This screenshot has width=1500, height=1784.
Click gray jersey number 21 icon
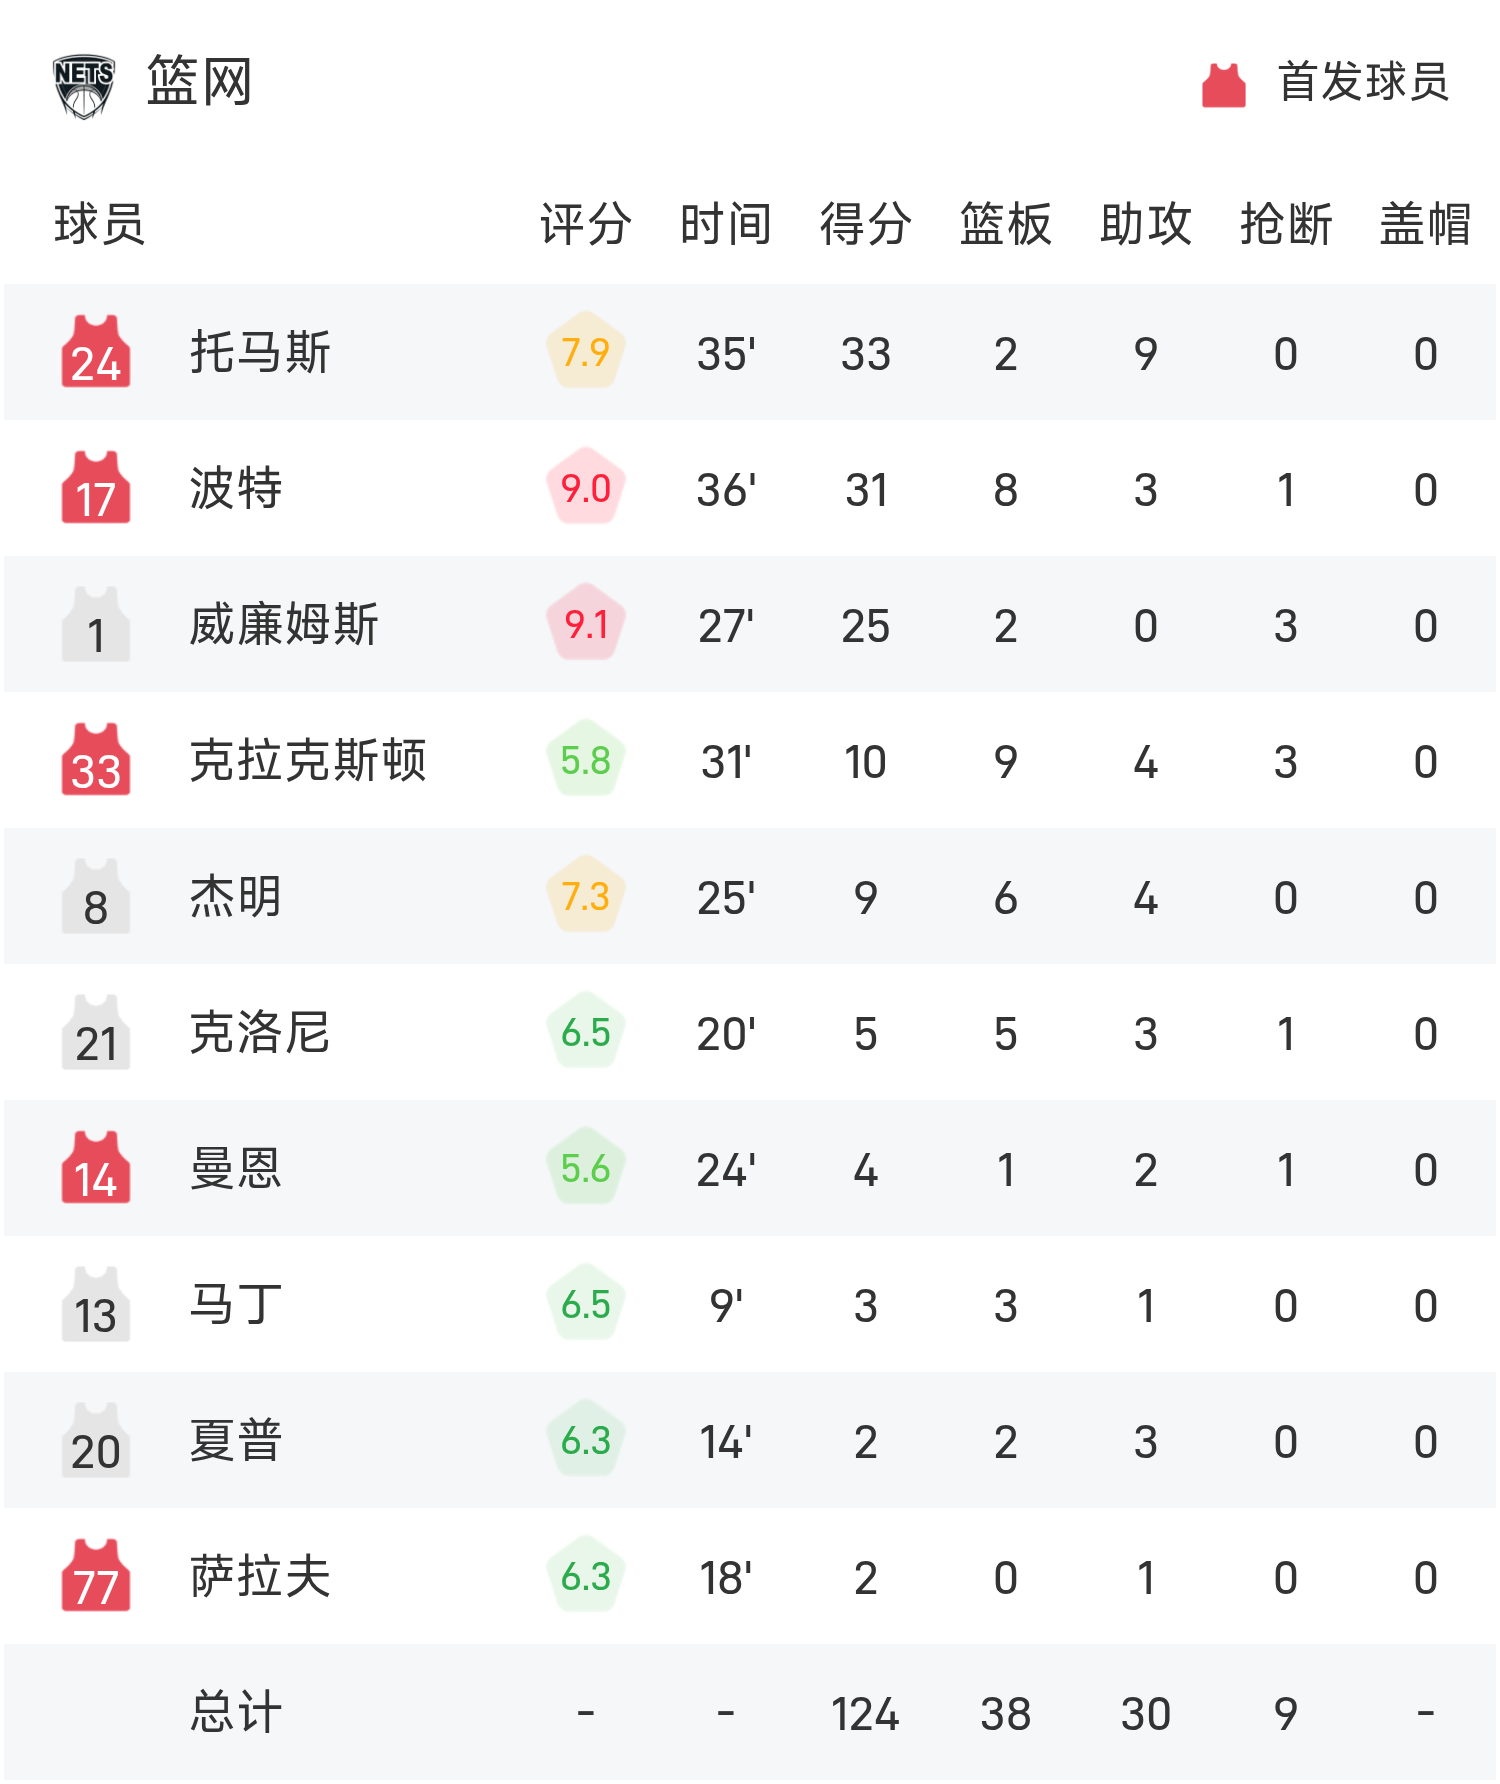tap(96, 1032)
